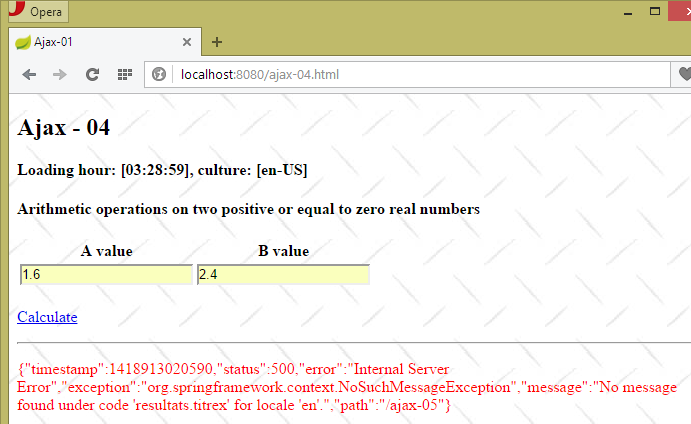The image size is (691, 424).
Task: Maximize the Opera window
Action: click(655, 11)
